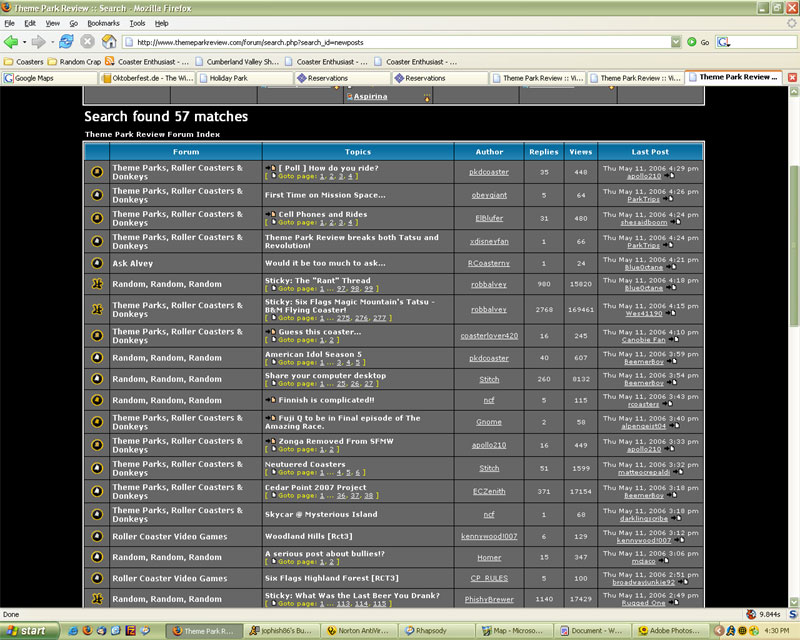This screenshot has width=800, height=640.
Task: Open last poster link shesaidboom
Action: 643,223
